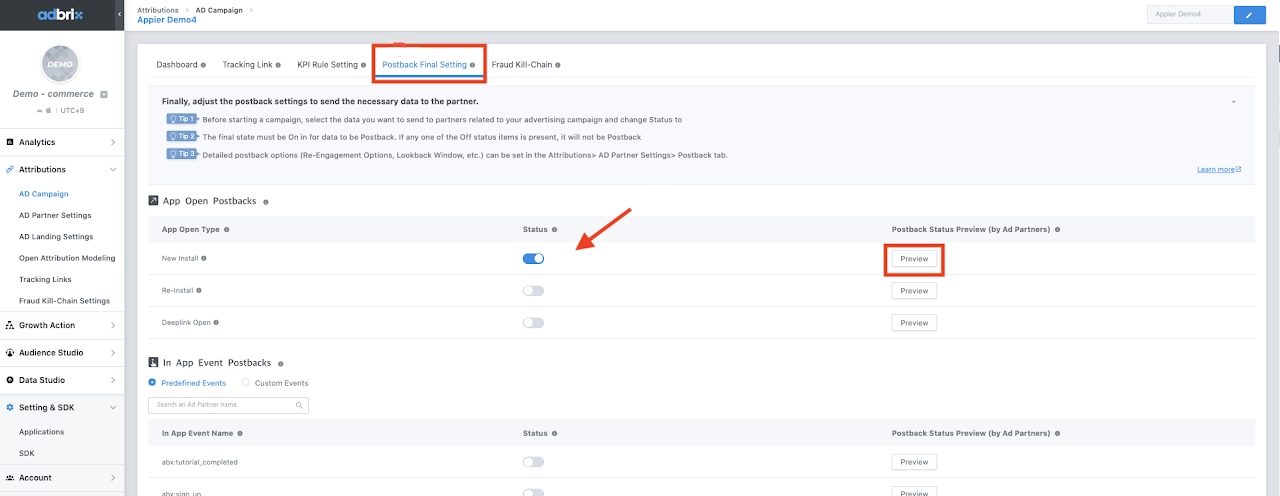Click the adbrix logo
The image size is (1280, 496).
[61, 15]
